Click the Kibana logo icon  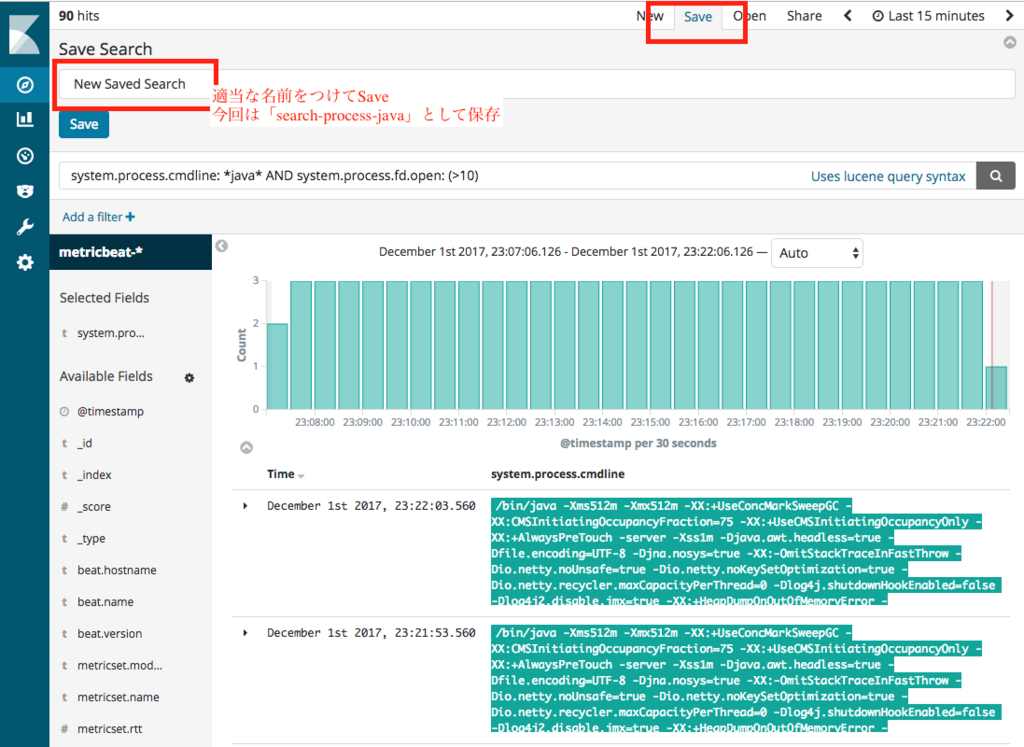tap(24, 34)
